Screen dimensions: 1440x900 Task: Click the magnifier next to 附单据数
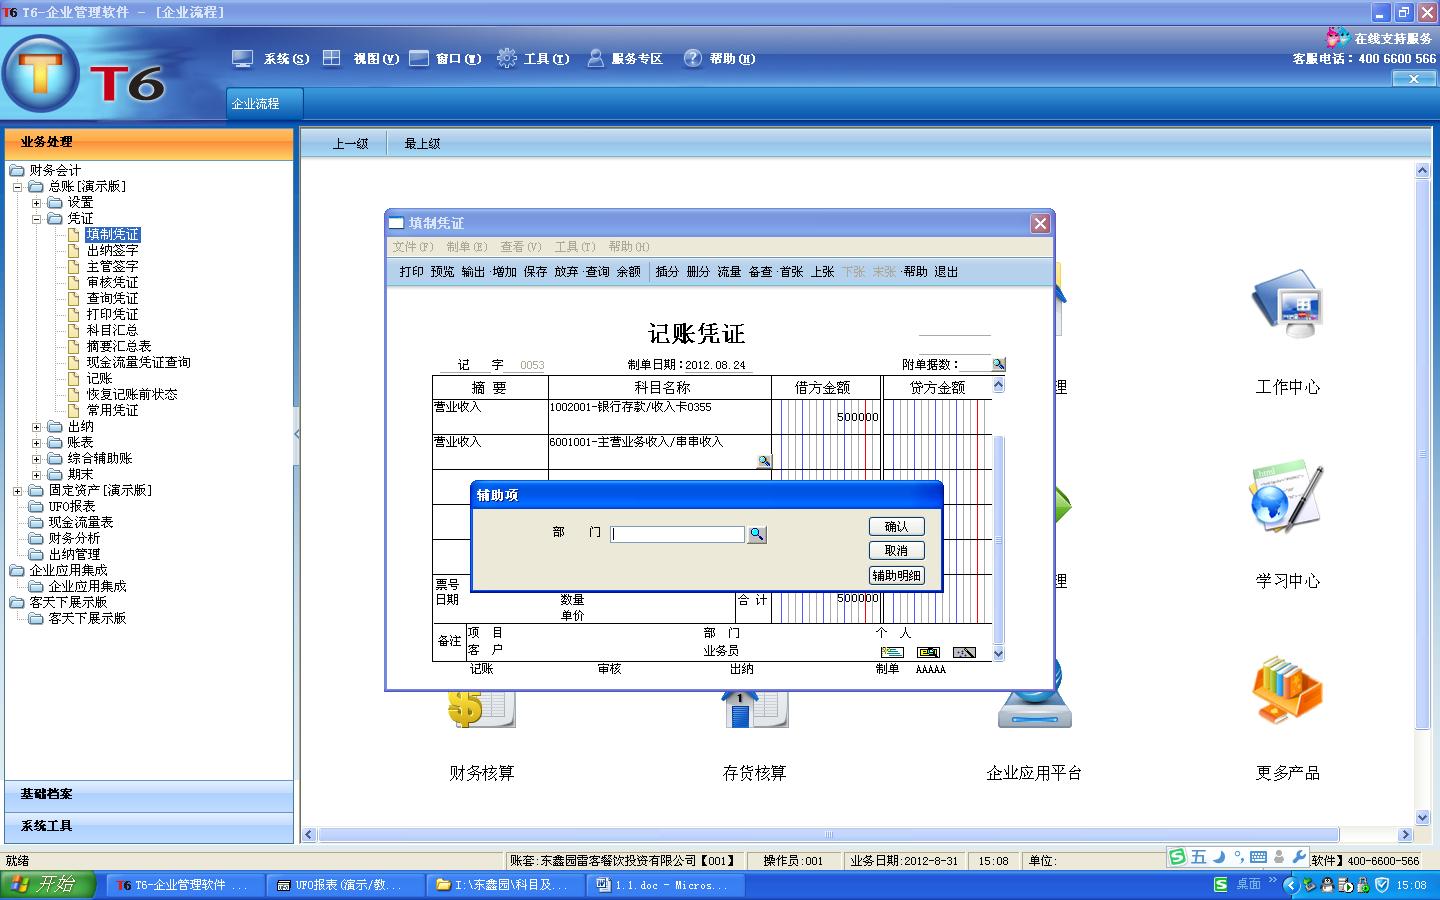(997, 363)
